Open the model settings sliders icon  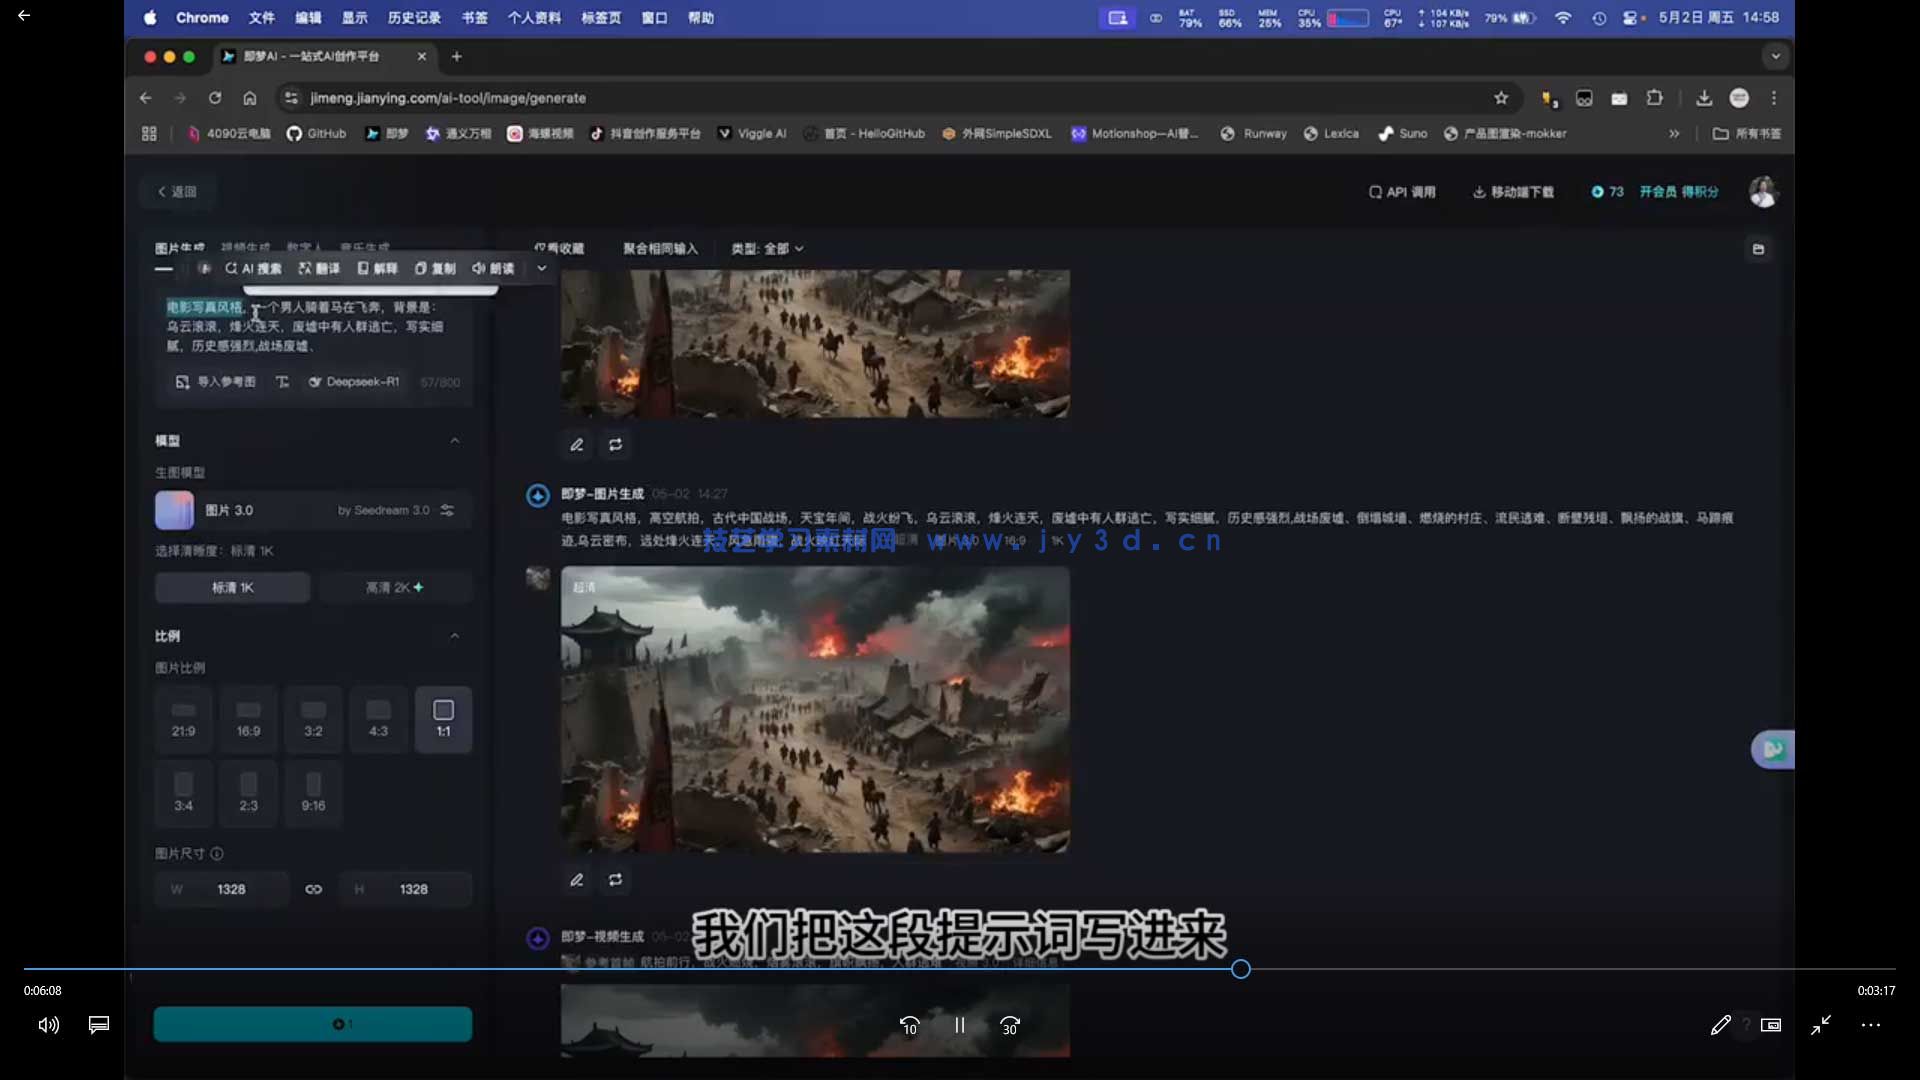(447, 510)
